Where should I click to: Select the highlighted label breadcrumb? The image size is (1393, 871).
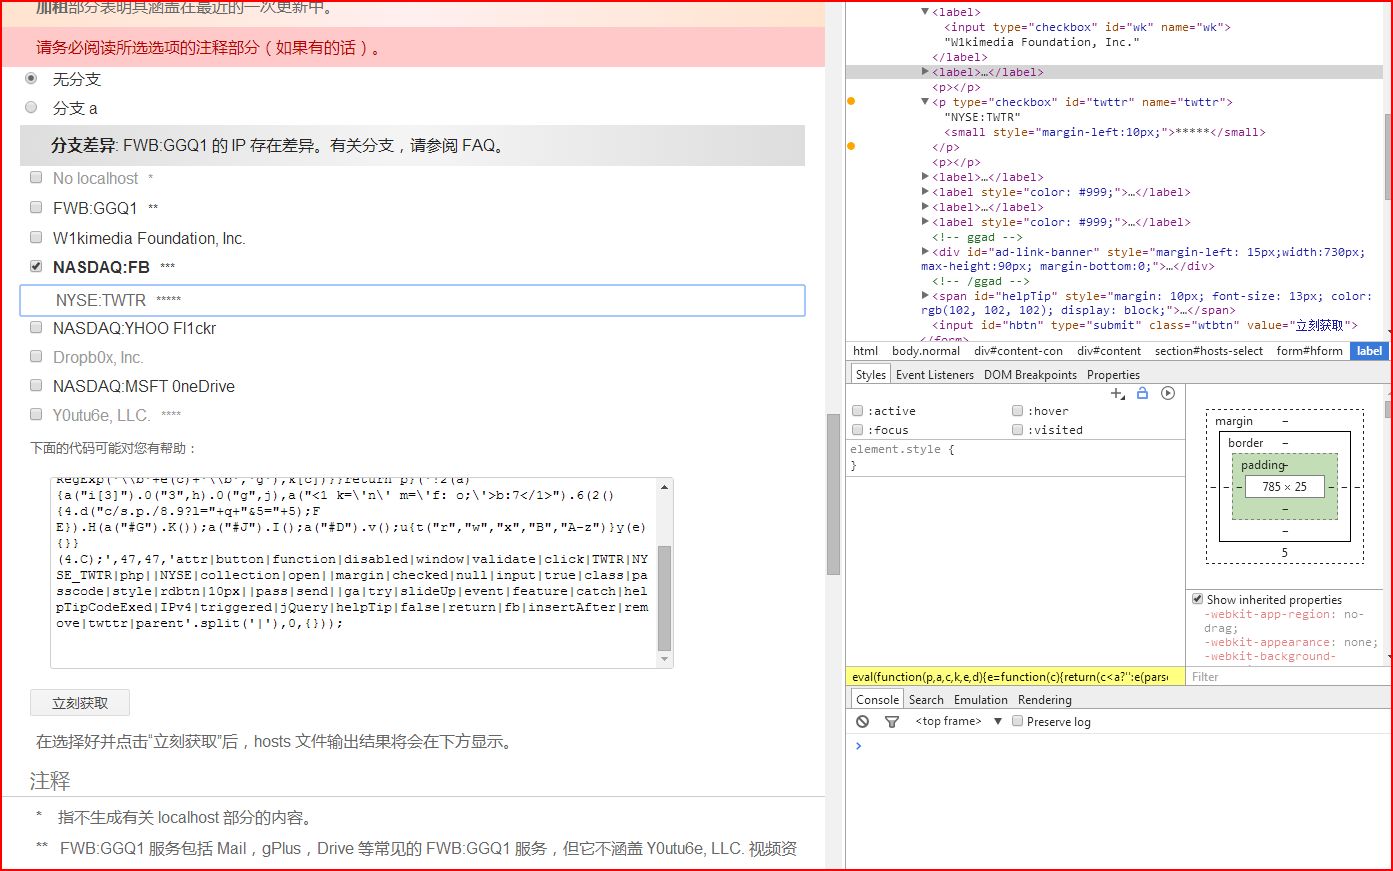[1369, 350]
